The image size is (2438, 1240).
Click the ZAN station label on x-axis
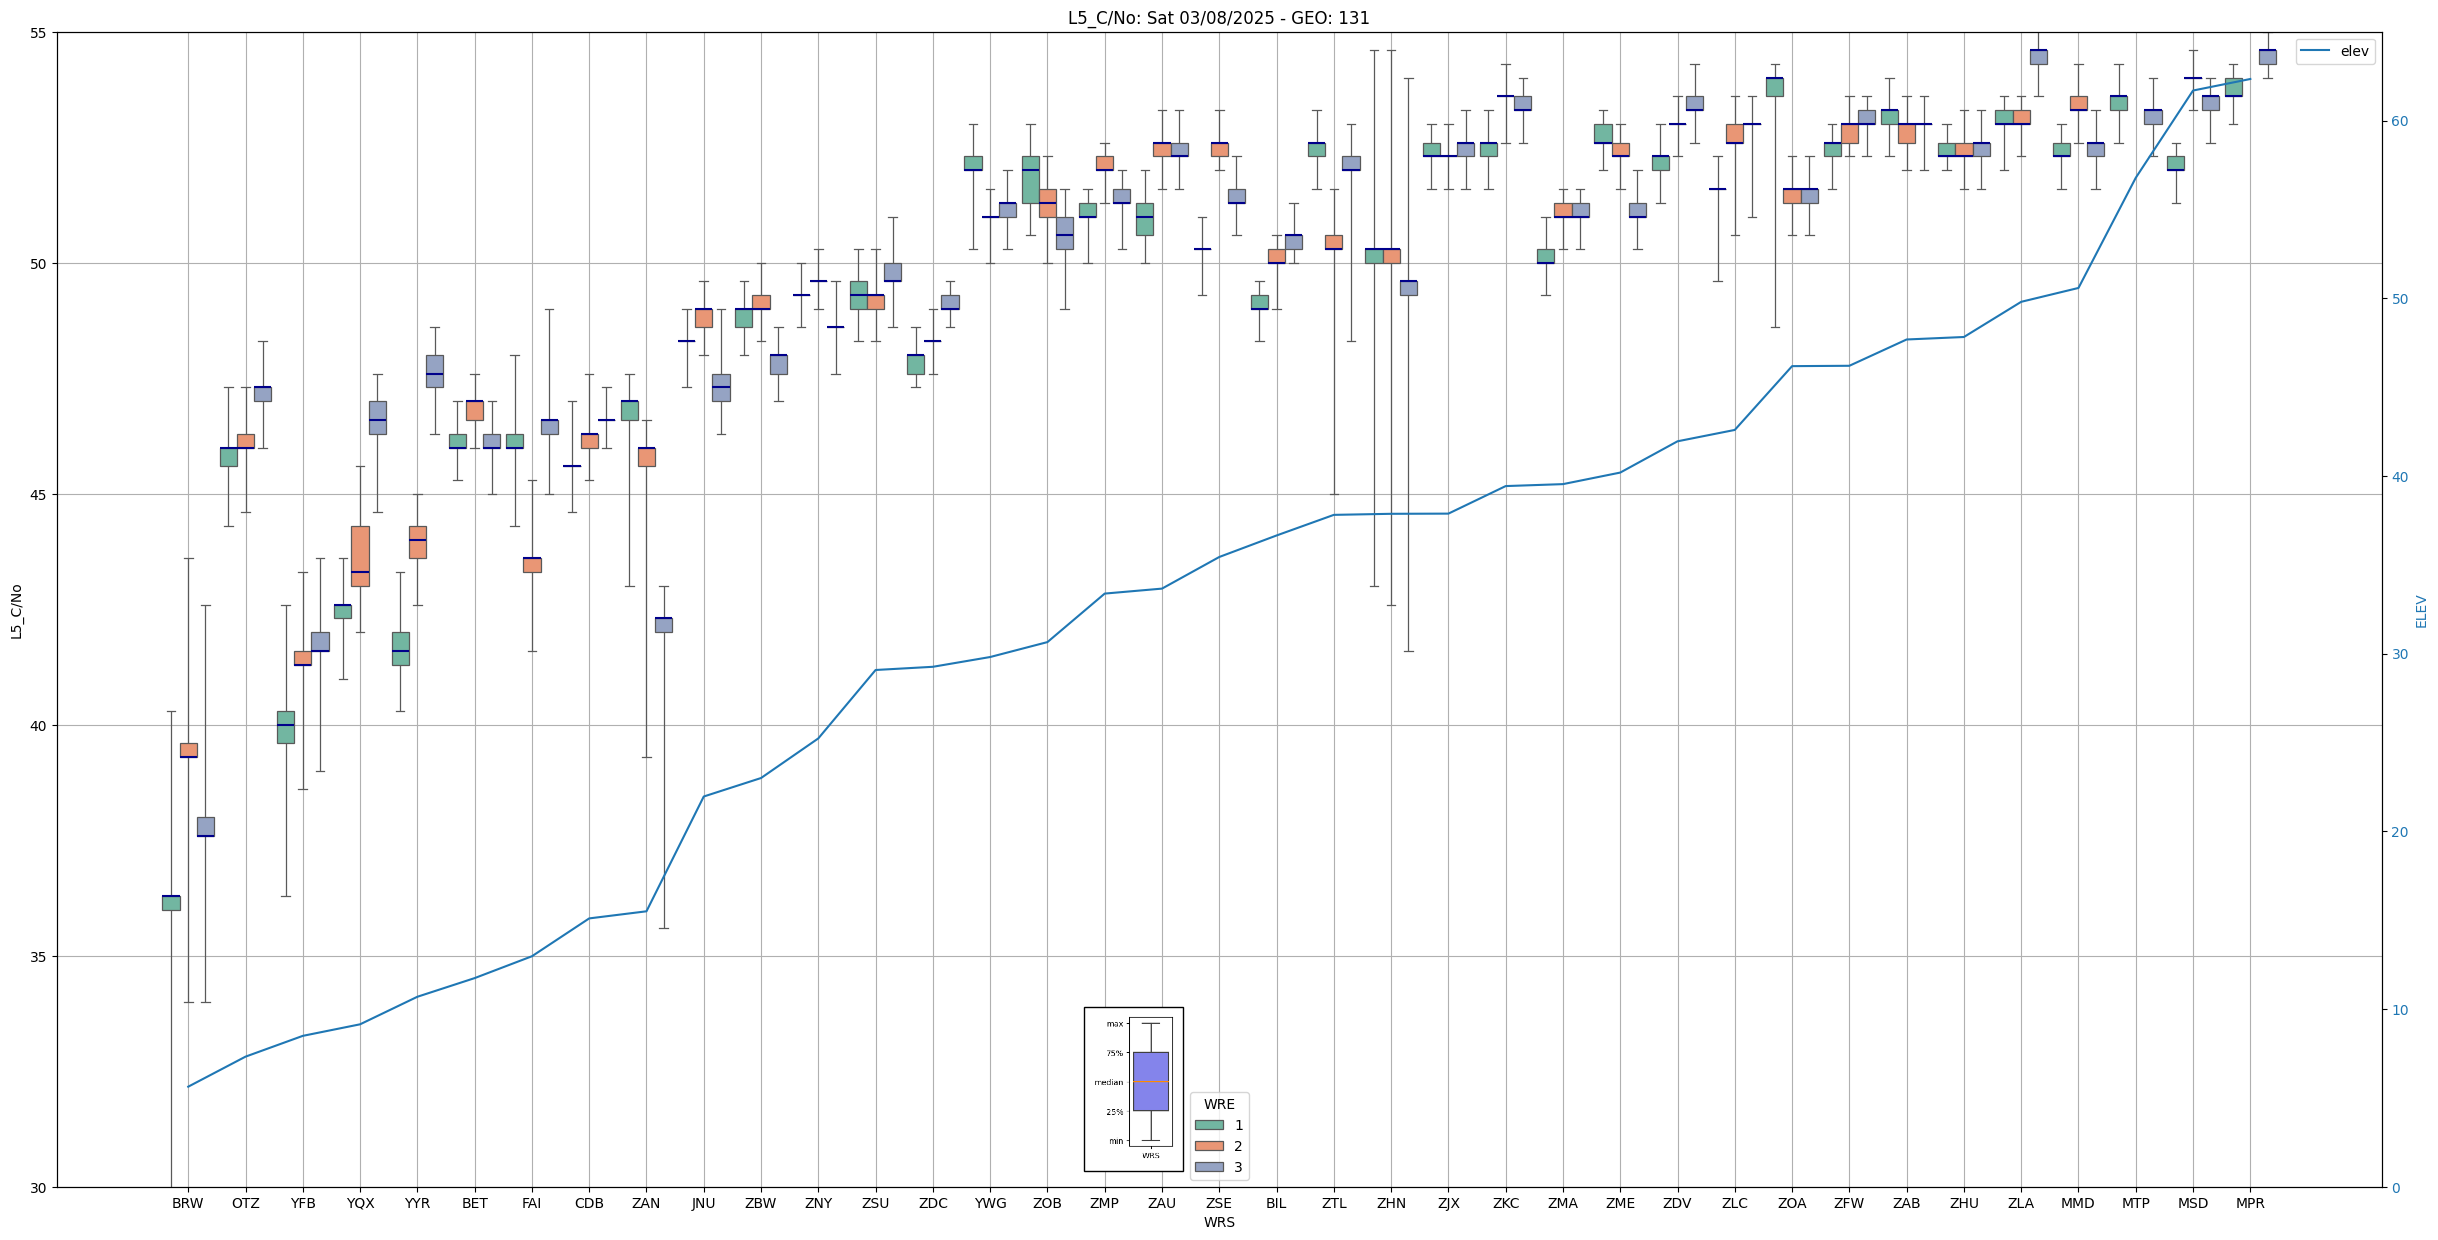[646, 1203]
